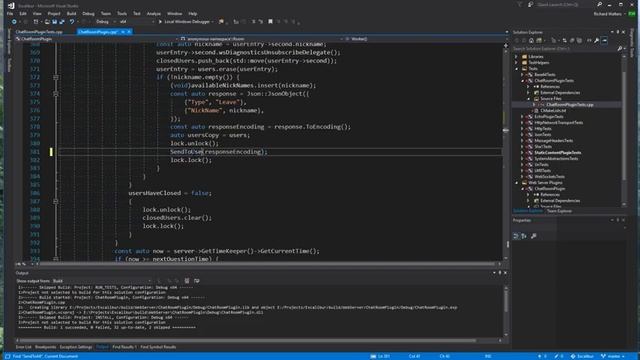Screen dimensions: 640x360
Task: Click the Find in Files toolbar icon
Action: click(x=221, y=22)
